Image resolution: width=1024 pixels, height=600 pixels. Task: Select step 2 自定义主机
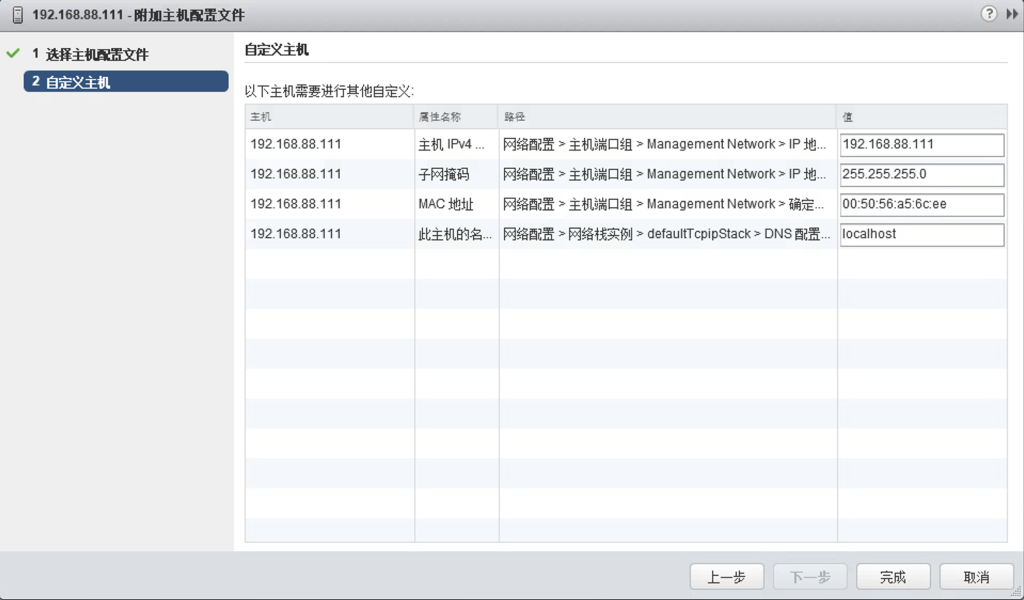point(126,82)
